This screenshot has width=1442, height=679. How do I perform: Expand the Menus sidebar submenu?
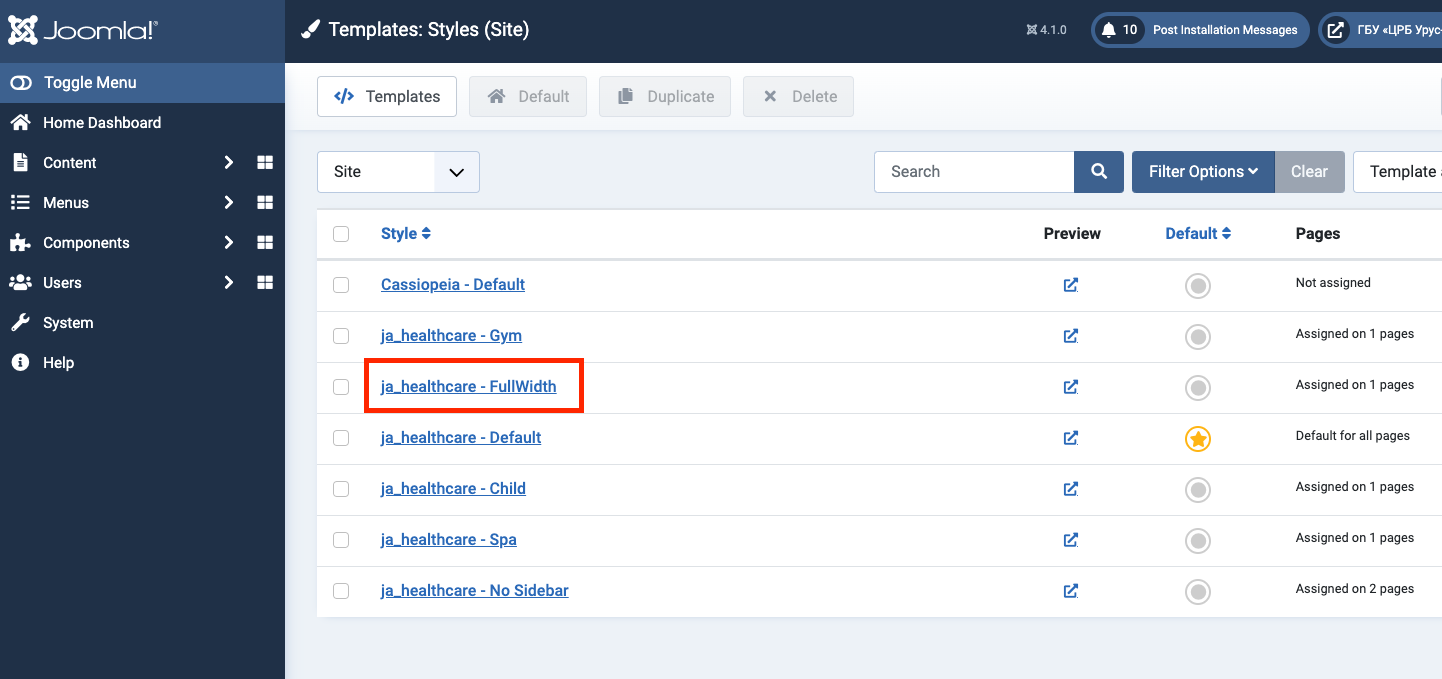[229, 203]
